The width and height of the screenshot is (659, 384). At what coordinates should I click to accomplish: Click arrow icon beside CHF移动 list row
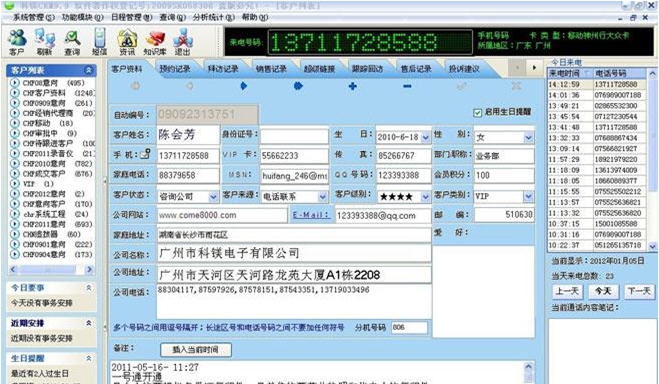[15, 123]
